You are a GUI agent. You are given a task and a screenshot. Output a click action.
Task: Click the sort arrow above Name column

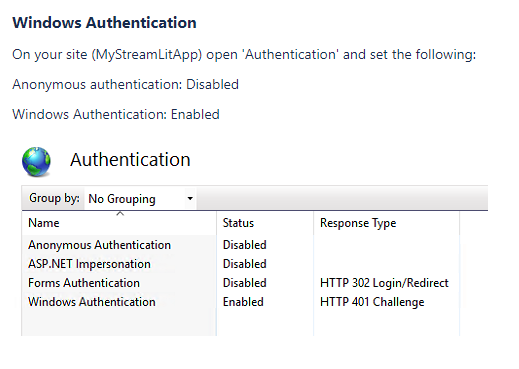120,213
